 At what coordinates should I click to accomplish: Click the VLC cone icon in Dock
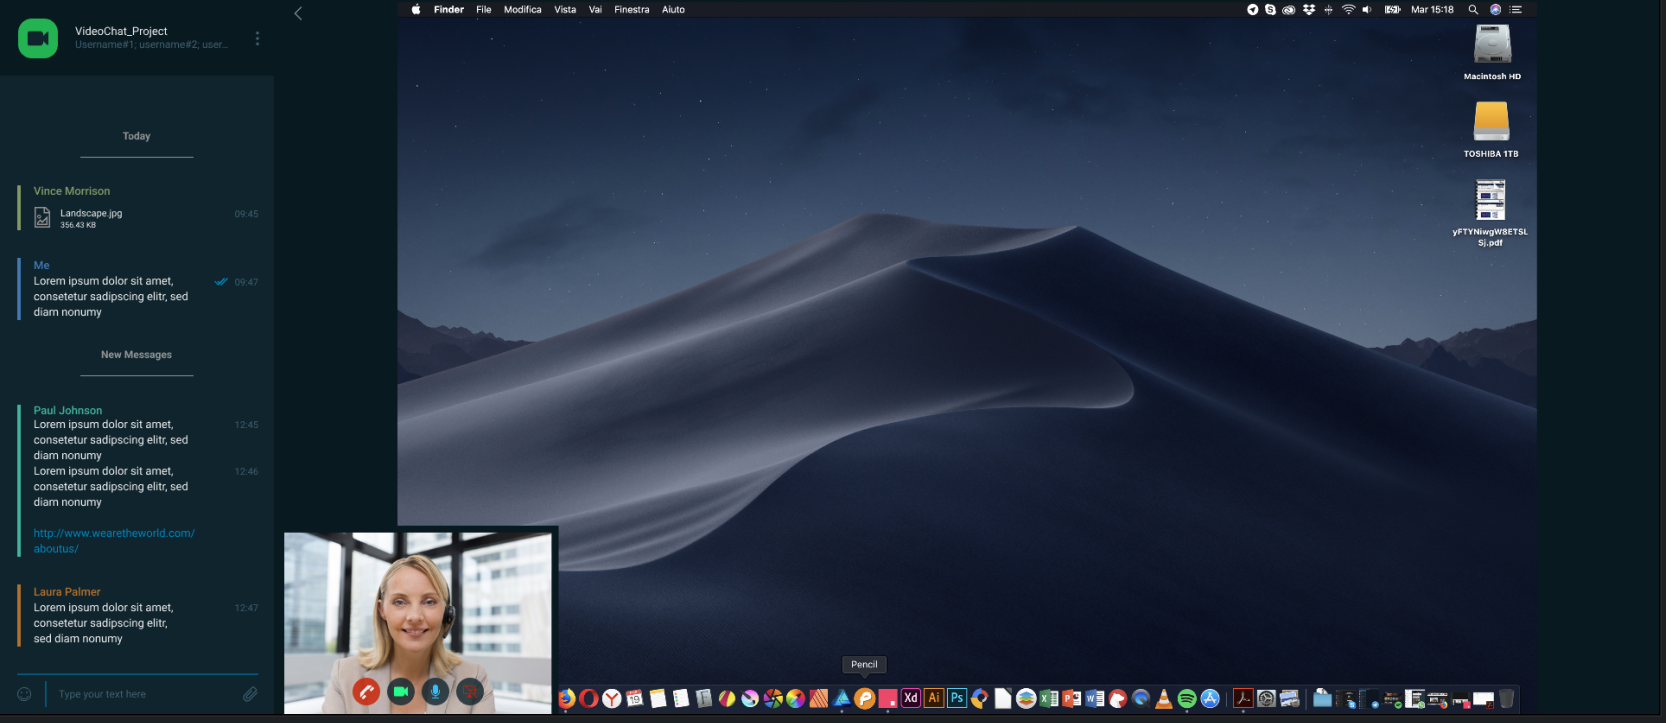tap(1163, 699)
